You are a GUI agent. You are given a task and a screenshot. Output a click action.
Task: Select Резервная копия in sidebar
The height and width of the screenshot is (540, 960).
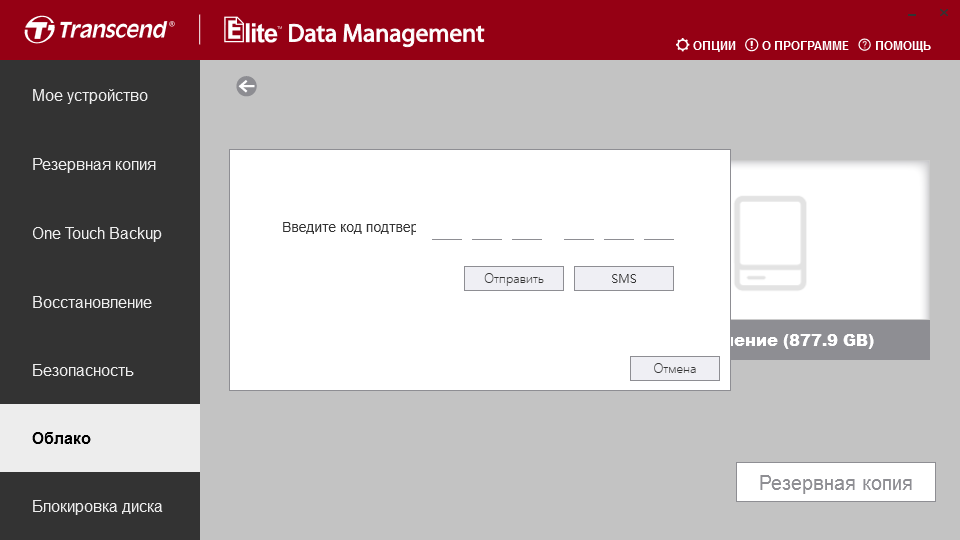[100, 164]
